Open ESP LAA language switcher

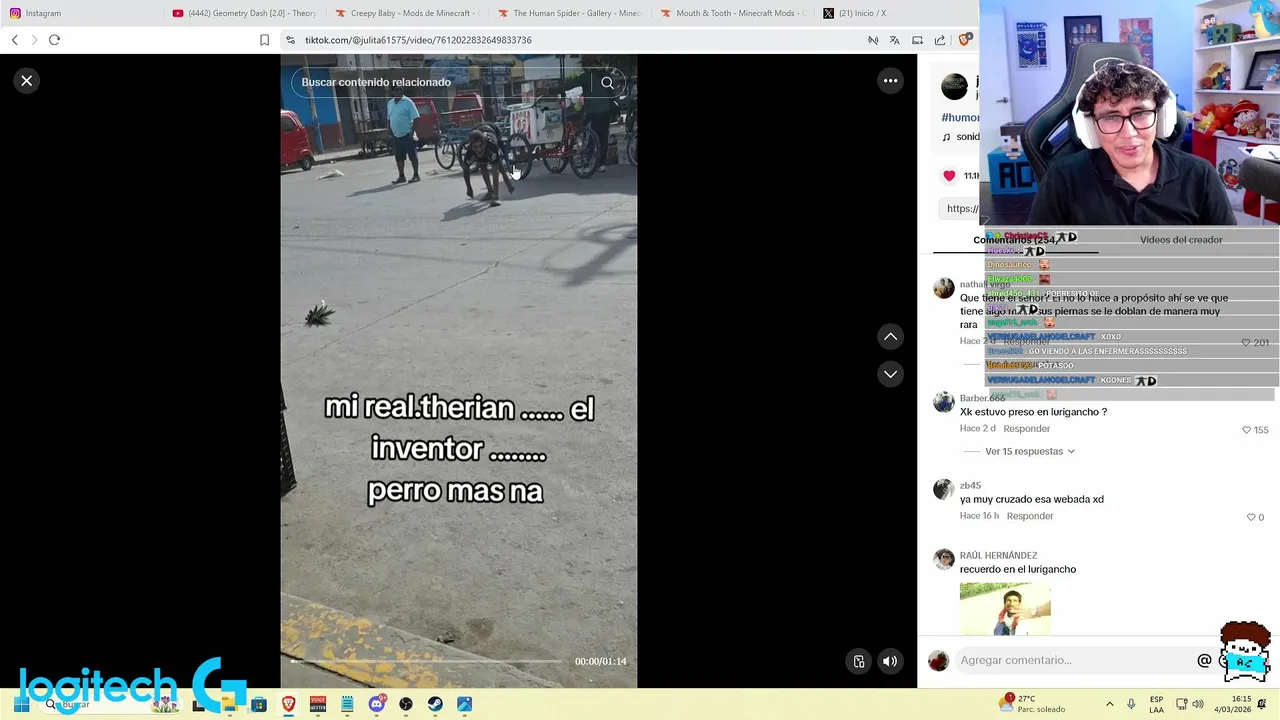click(x=1156, y=704)
